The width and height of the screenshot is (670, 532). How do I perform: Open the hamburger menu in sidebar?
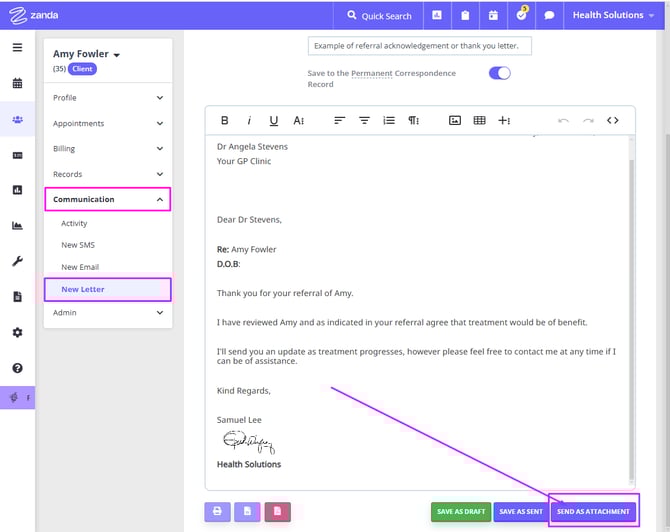17,47
